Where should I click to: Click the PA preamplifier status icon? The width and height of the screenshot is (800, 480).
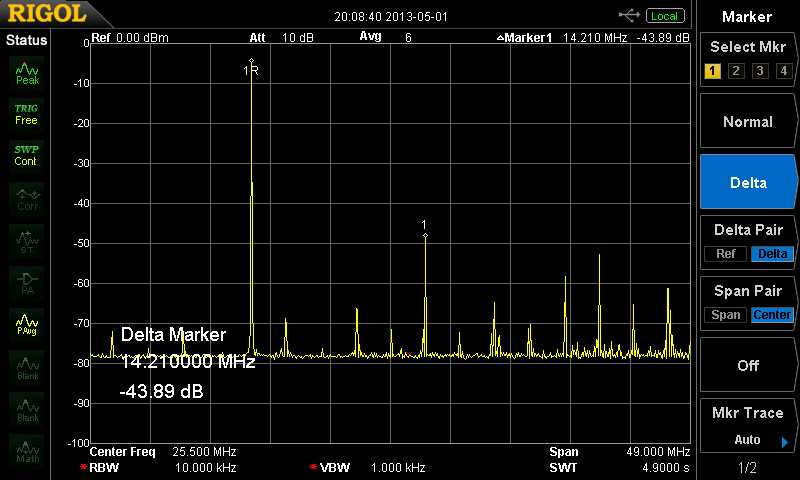point(27,281)
